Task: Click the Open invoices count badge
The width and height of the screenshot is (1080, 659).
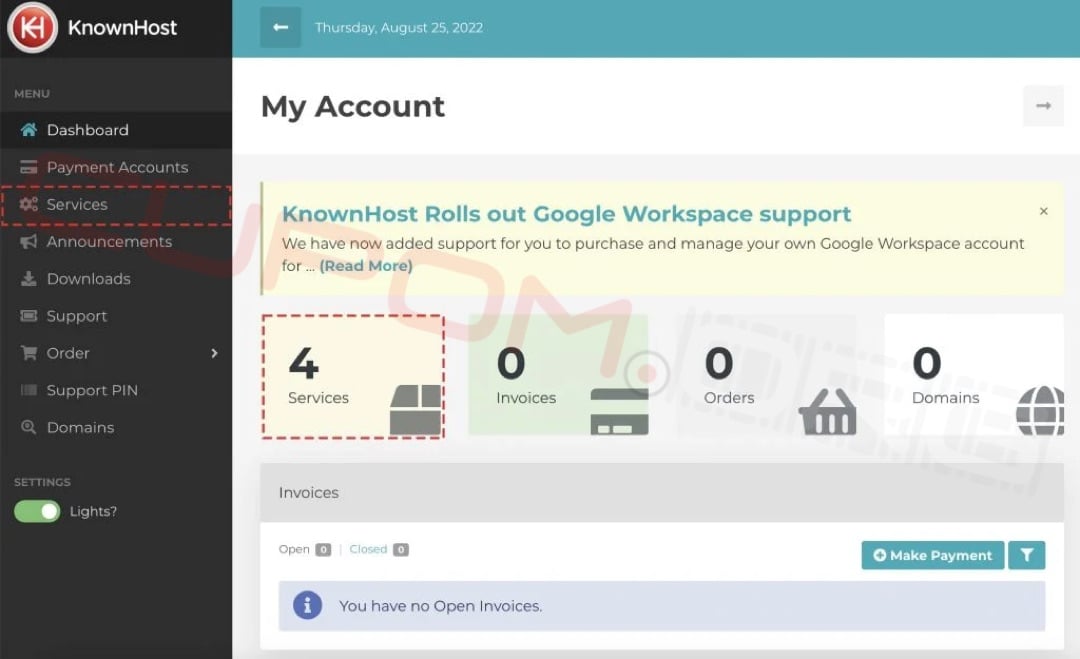Action: [323, 550]
